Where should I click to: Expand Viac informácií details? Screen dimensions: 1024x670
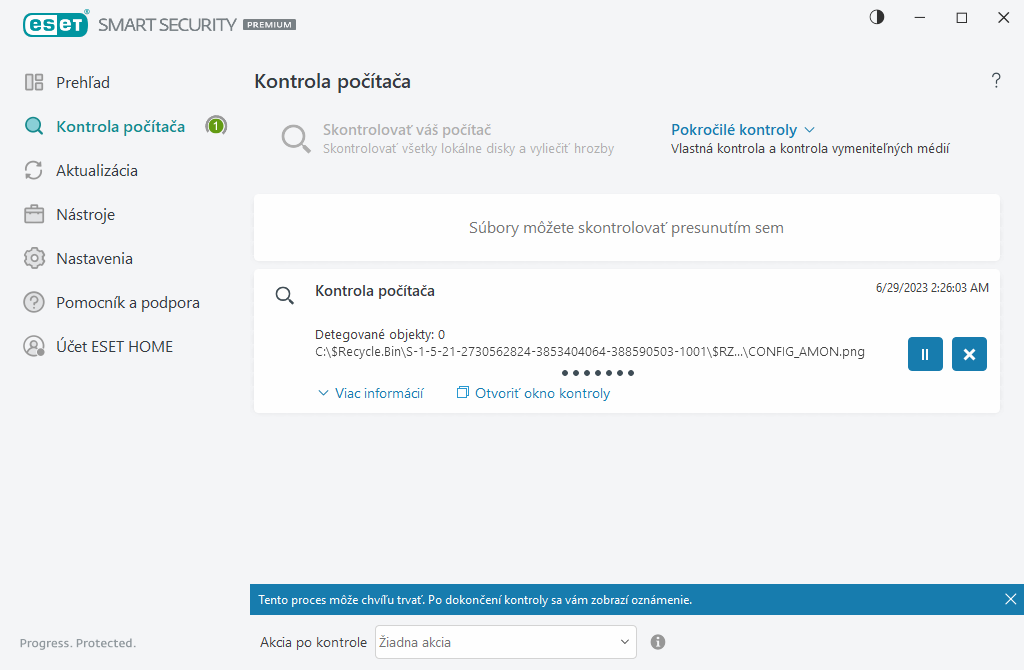tap(370, 393)
